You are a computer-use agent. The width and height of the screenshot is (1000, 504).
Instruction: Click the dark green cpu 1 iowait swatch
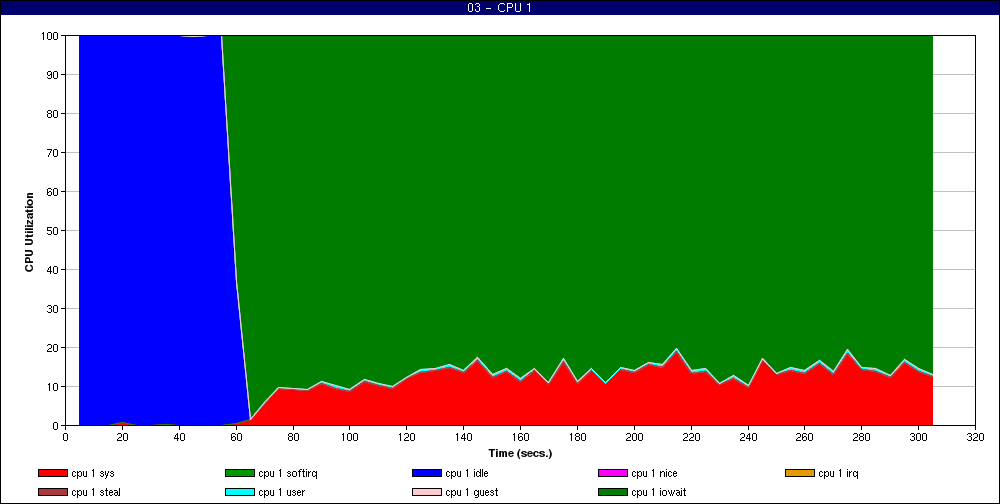(x=612, y=493)
